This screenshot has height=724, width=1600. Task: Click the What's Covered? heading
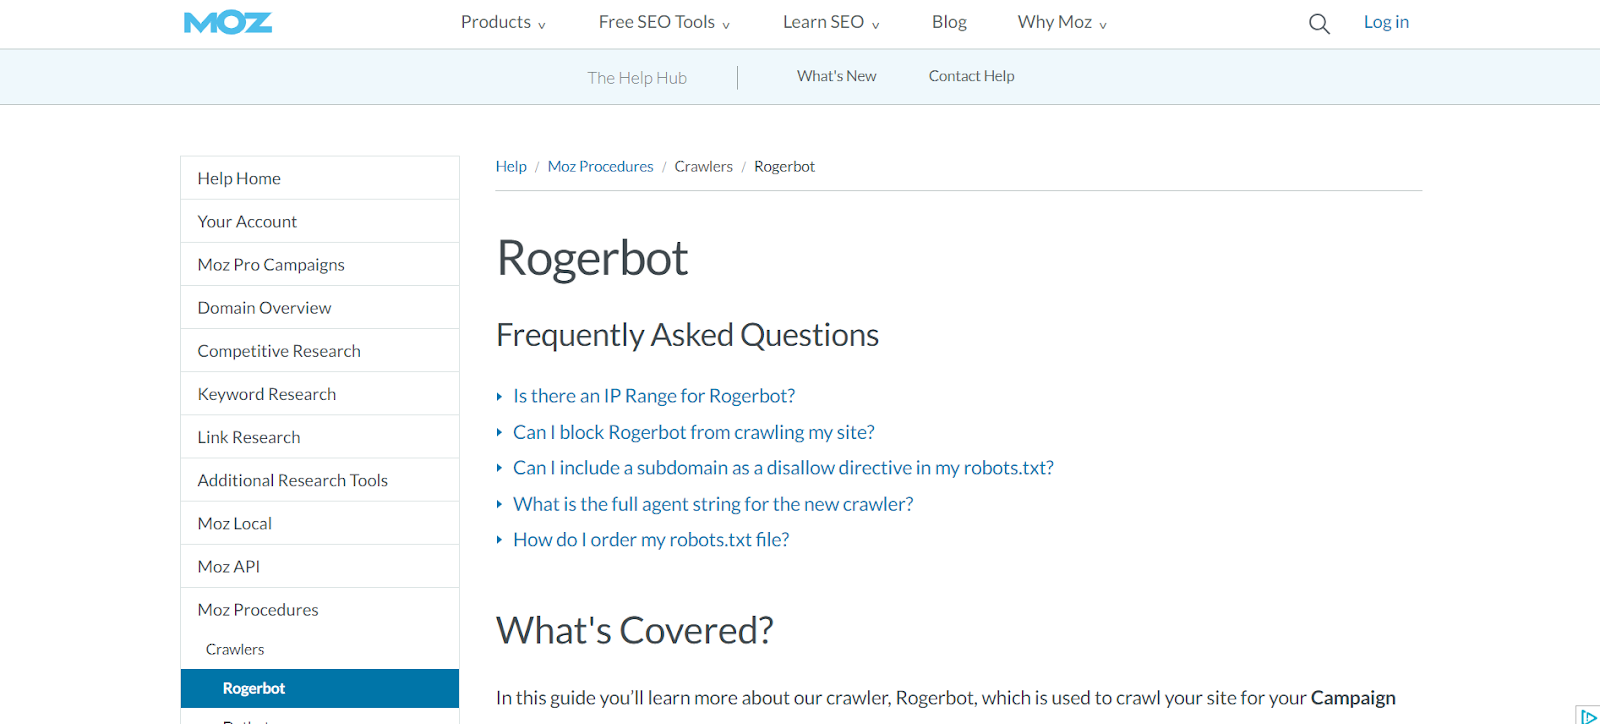coord(635,631)
